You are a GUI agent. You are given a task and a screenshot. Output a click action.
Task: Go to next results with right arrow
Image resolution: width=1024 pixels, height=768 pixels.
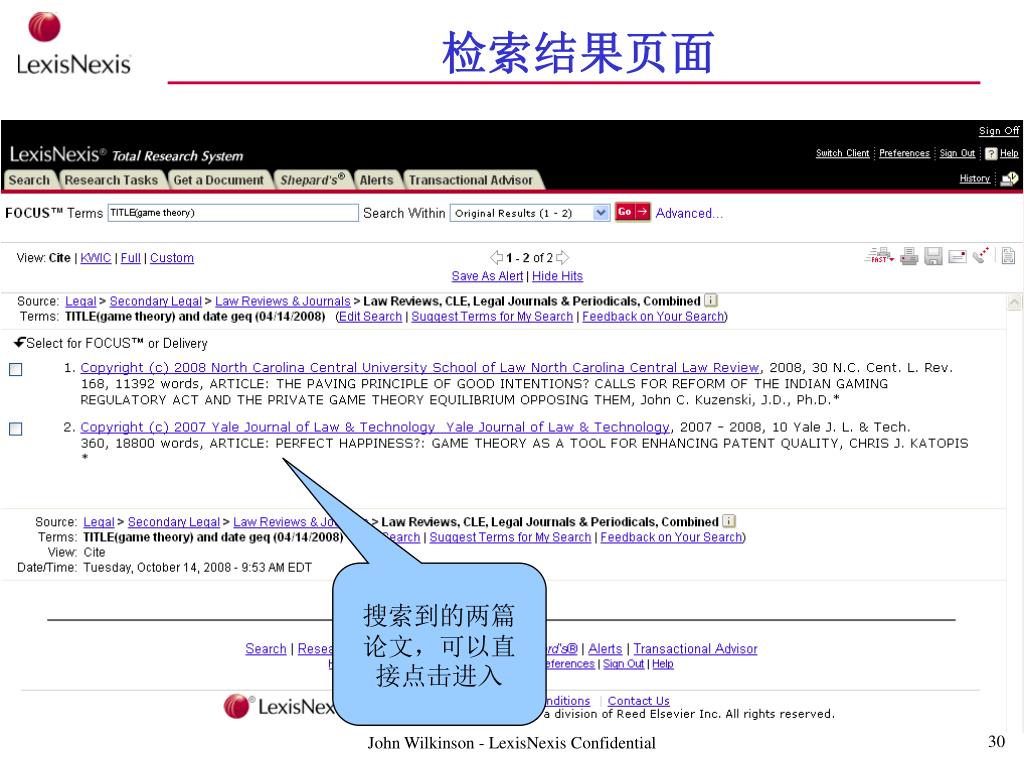click(562, 257)
